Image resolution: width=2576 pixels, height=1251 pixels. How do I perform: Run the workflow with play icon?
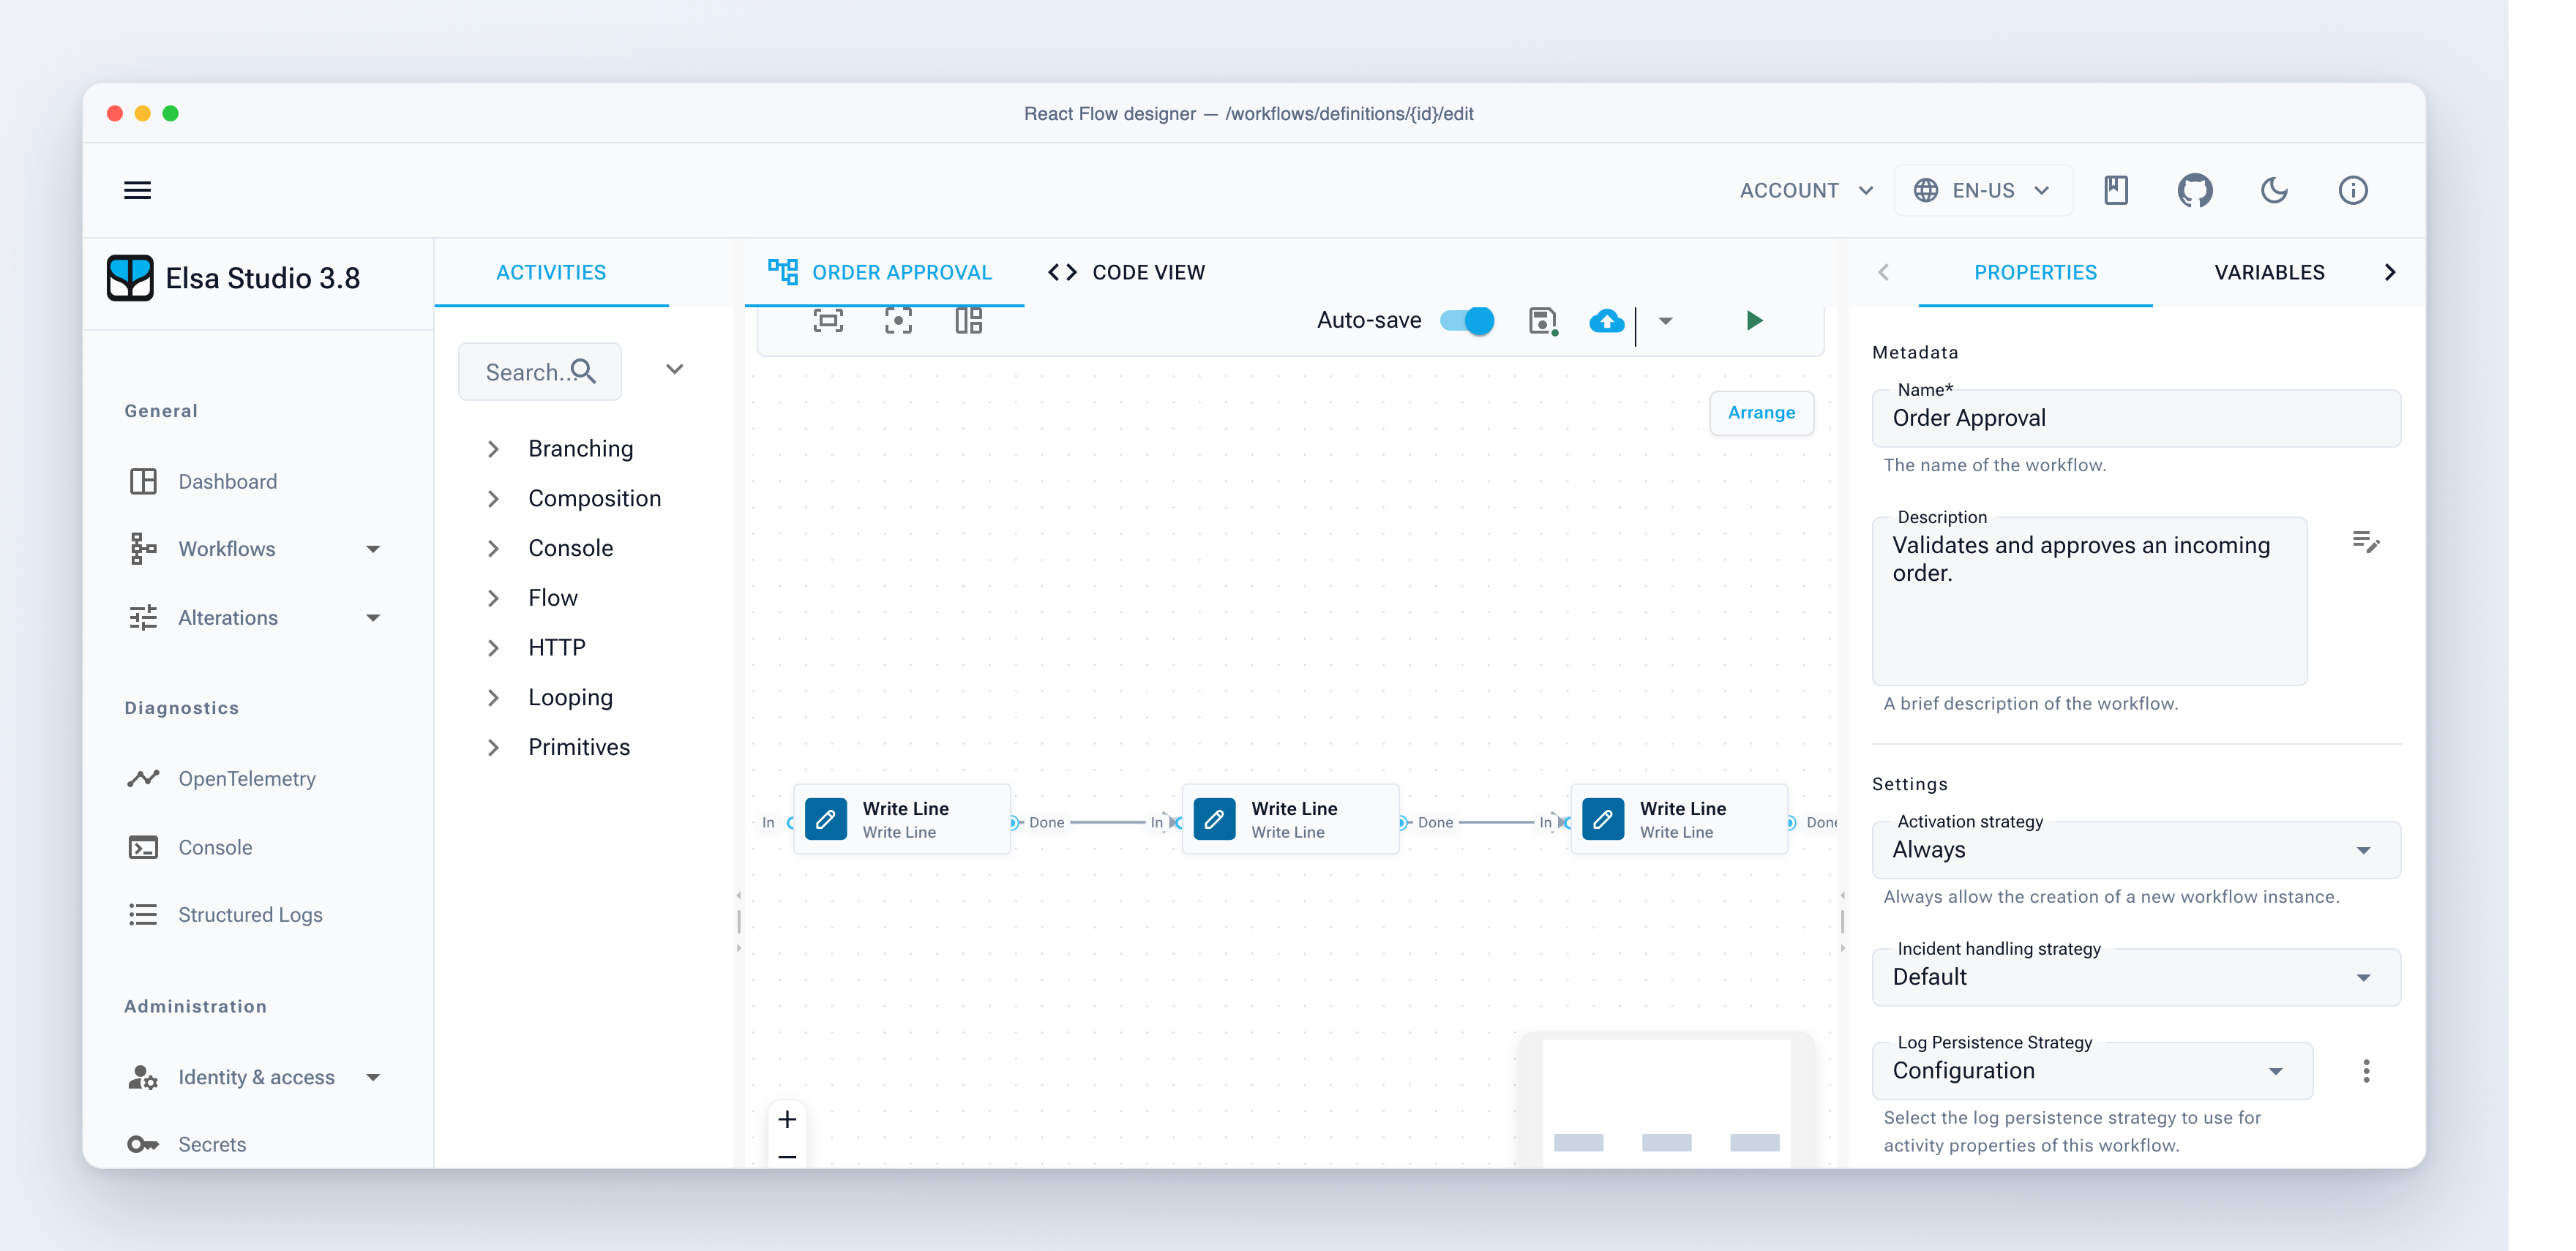1754,320
